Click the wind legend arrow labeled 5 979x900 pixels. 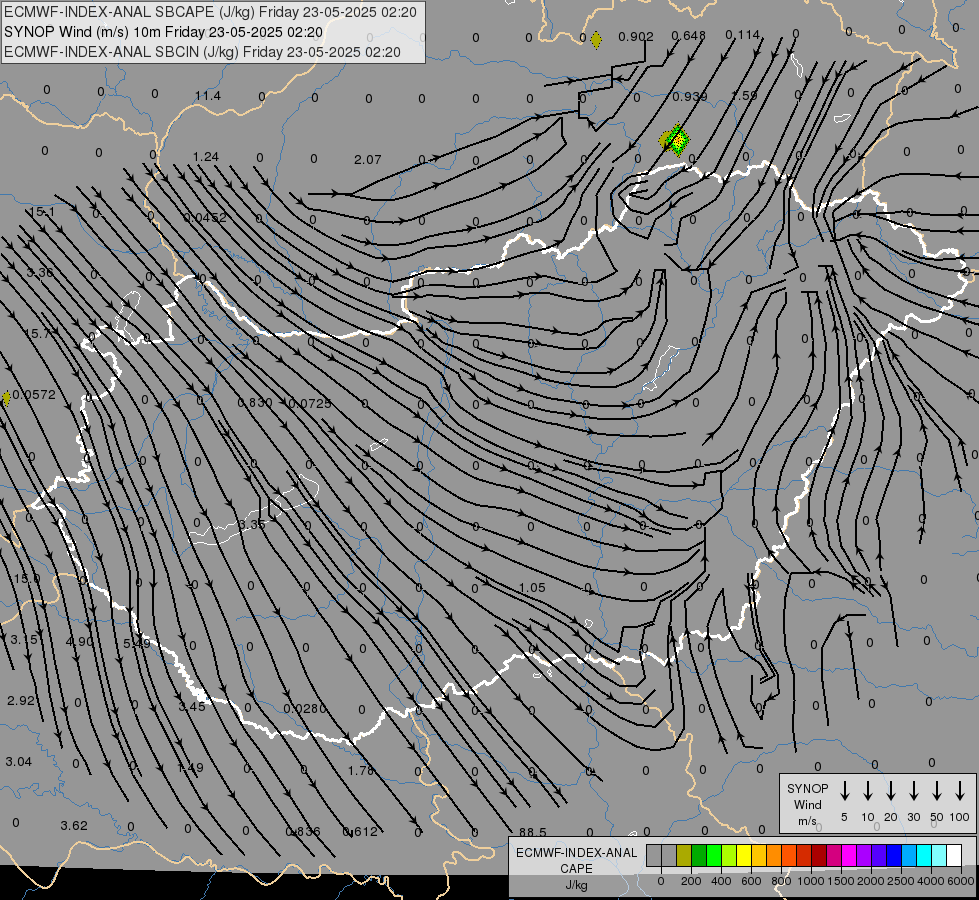coord(844,790)
